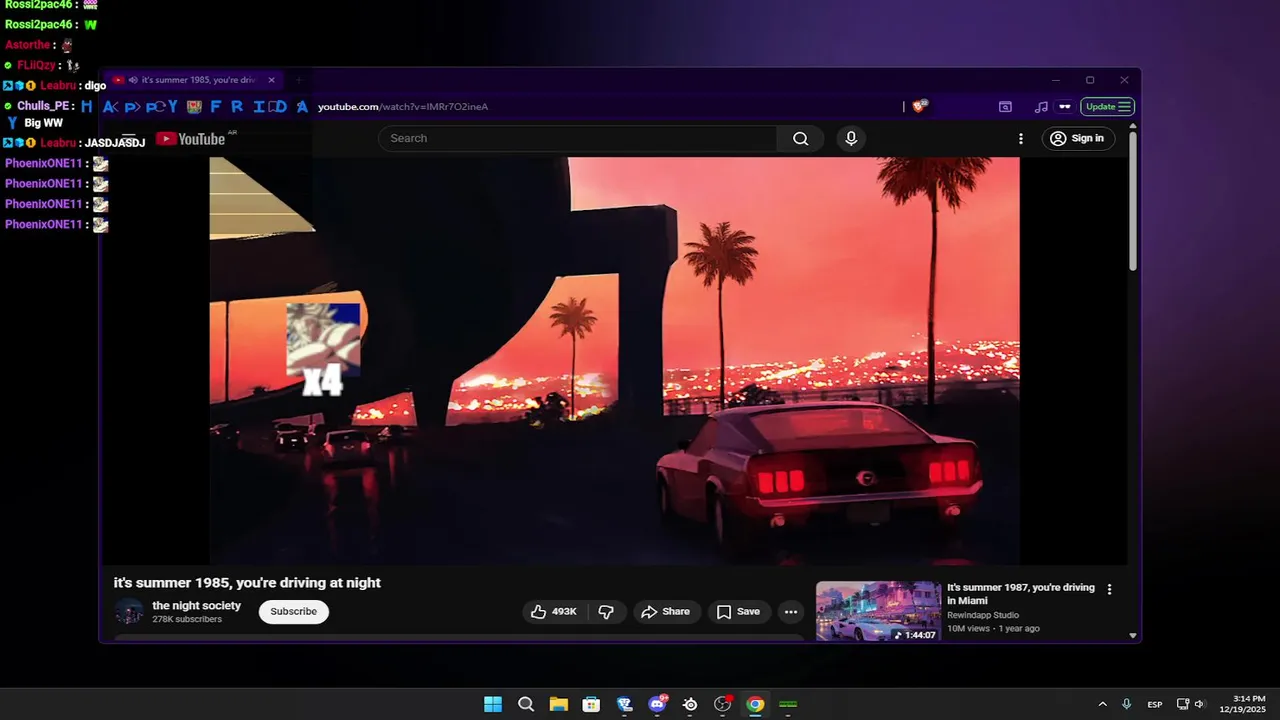Click the video title 'it's summer 1985, you're driving at night'
This screenshot has width=1280, height=720.
(247, 583)
